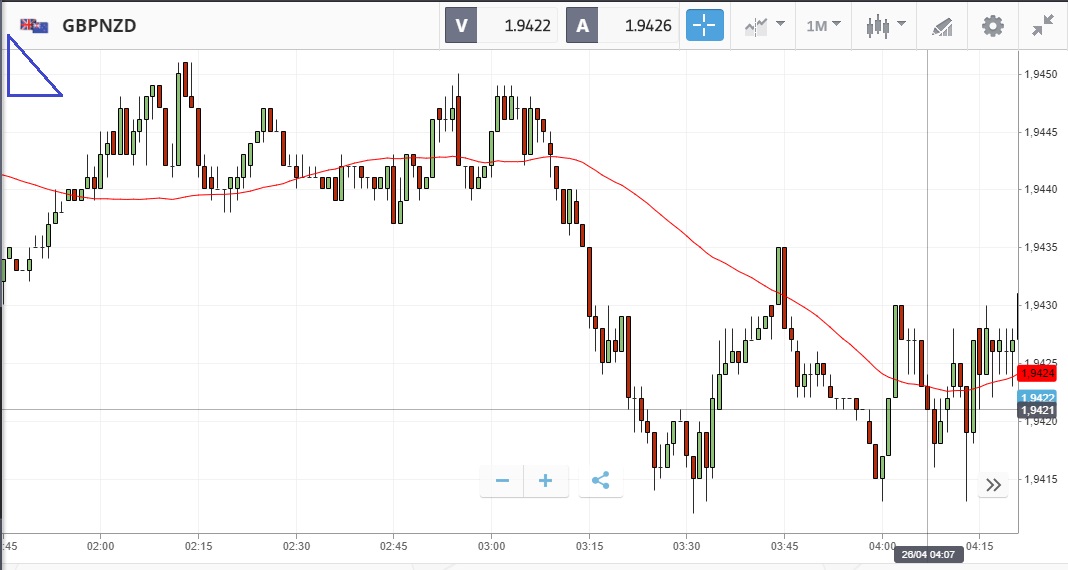The image size is (1068, 570).
Task: Share the chart using share icon
Action: coord(600,481)
